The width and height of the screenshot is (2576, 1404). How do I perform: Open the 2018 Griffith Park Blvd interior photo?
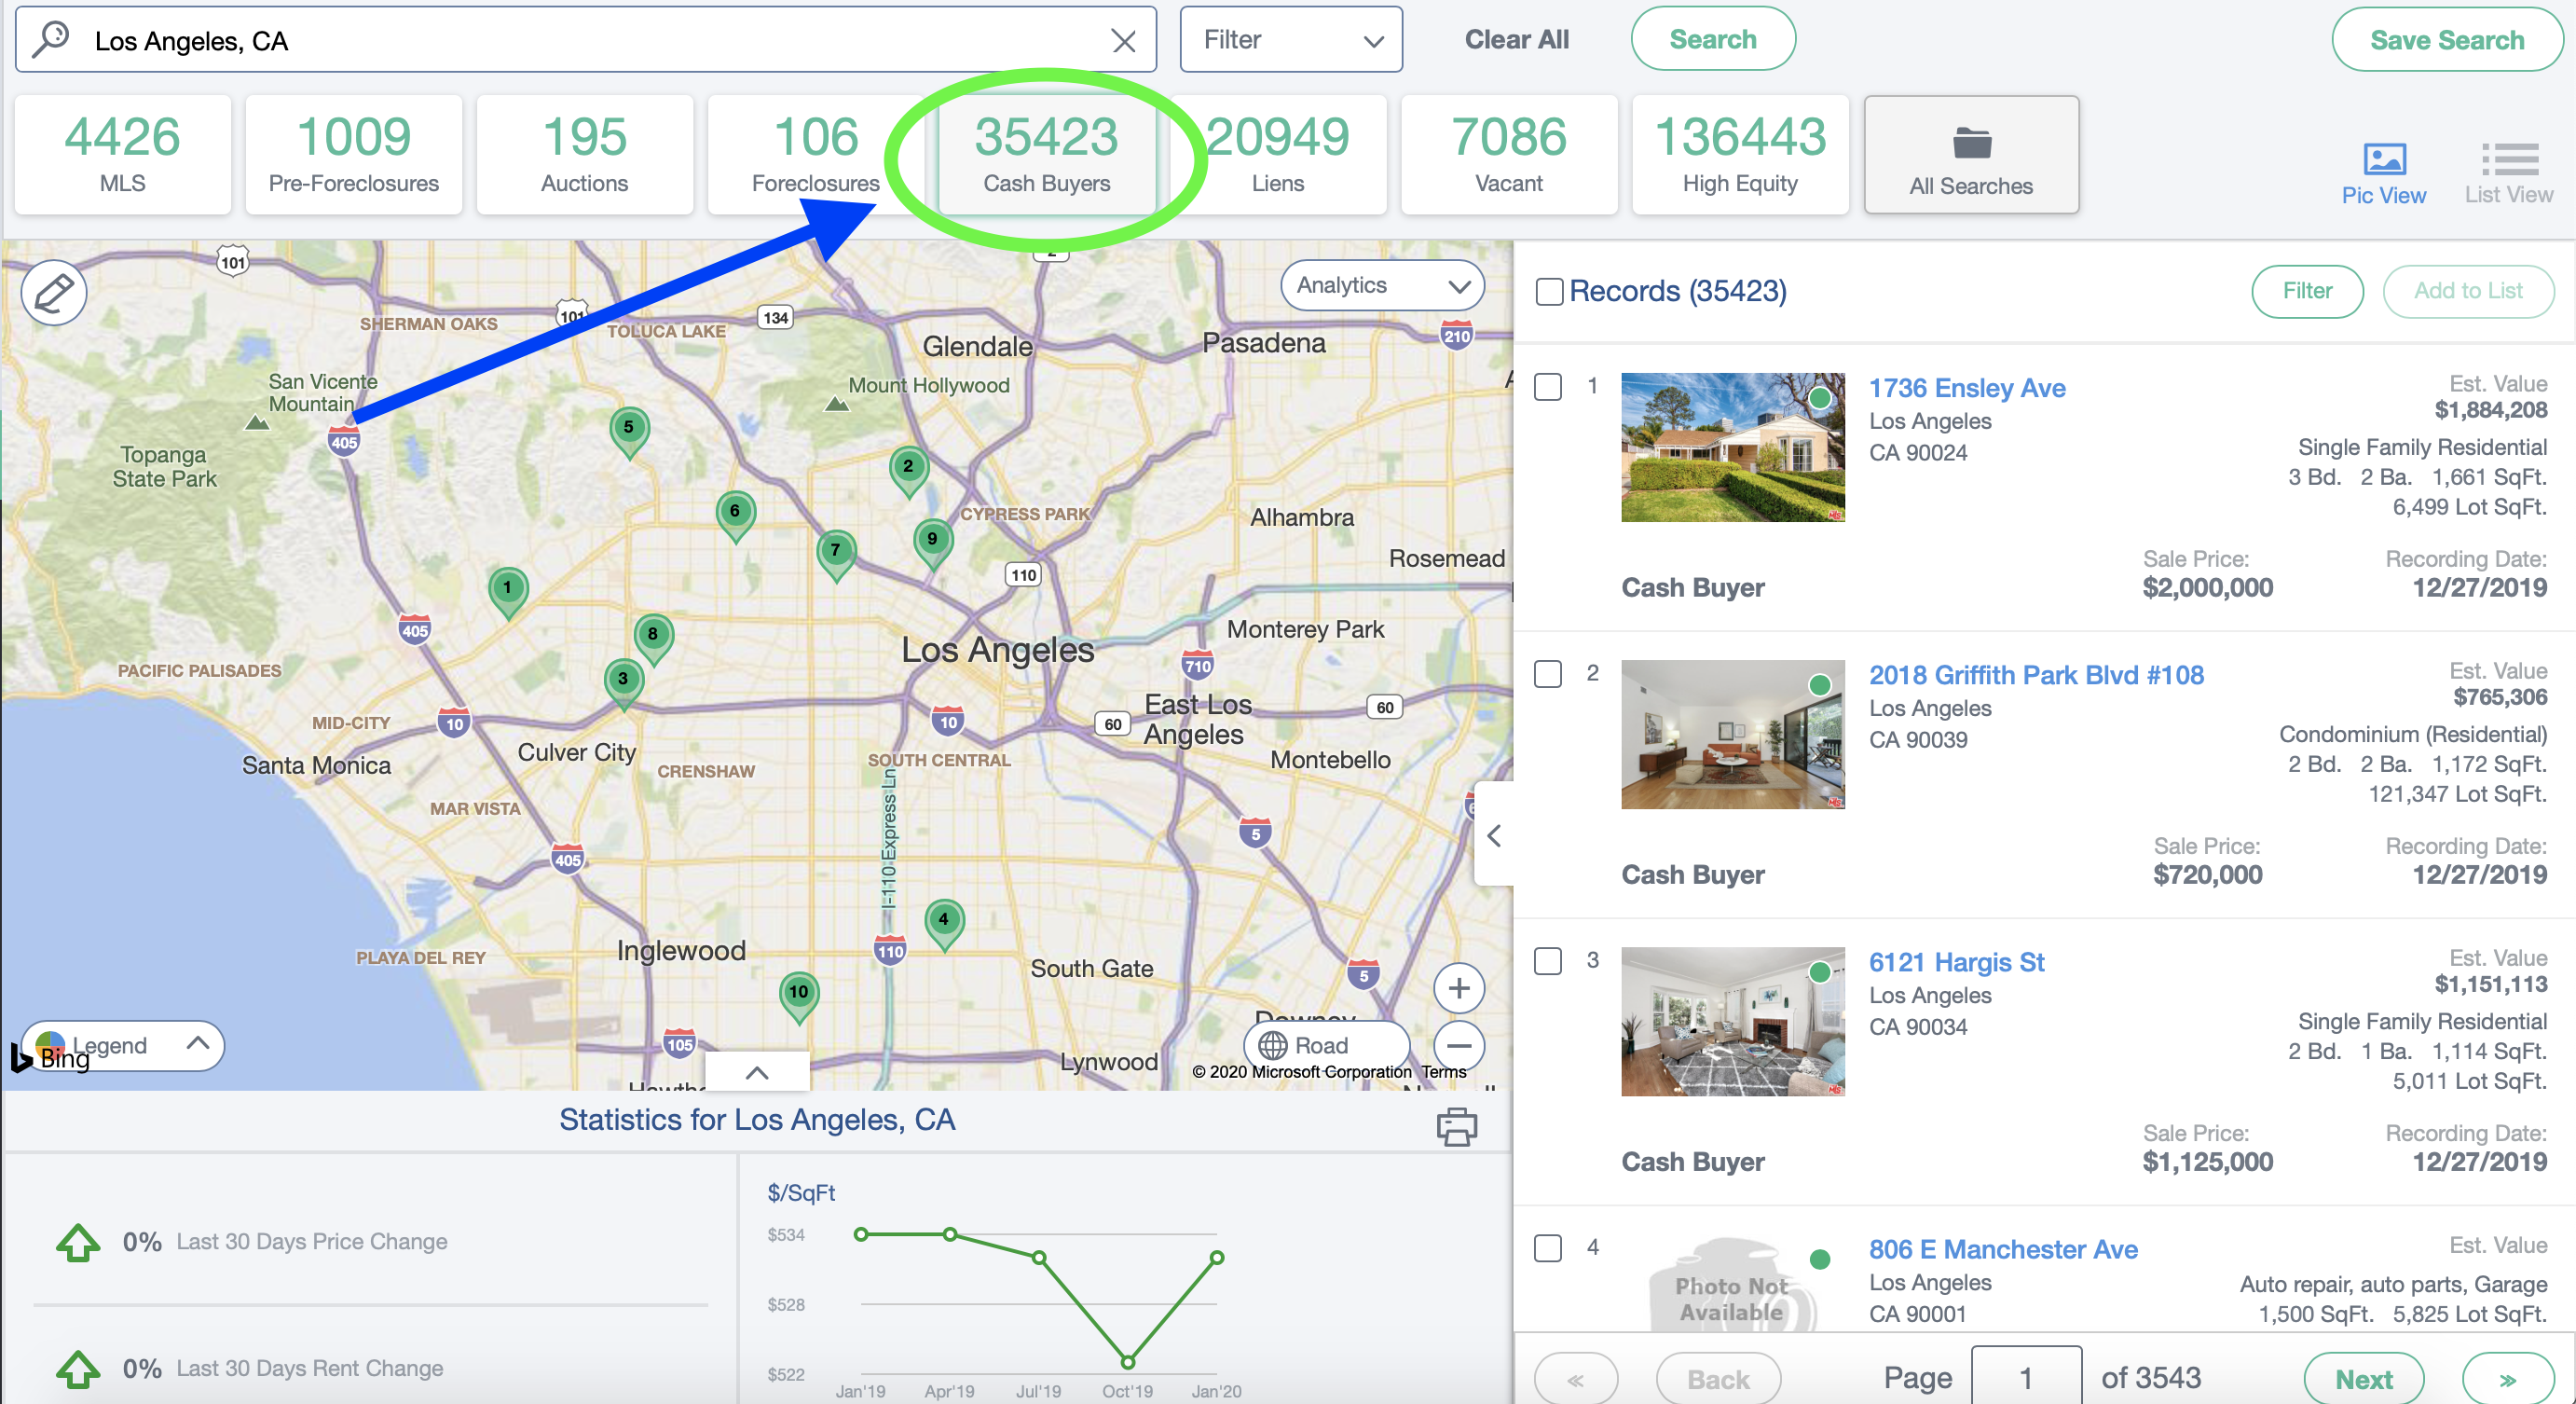(1732, 734)
